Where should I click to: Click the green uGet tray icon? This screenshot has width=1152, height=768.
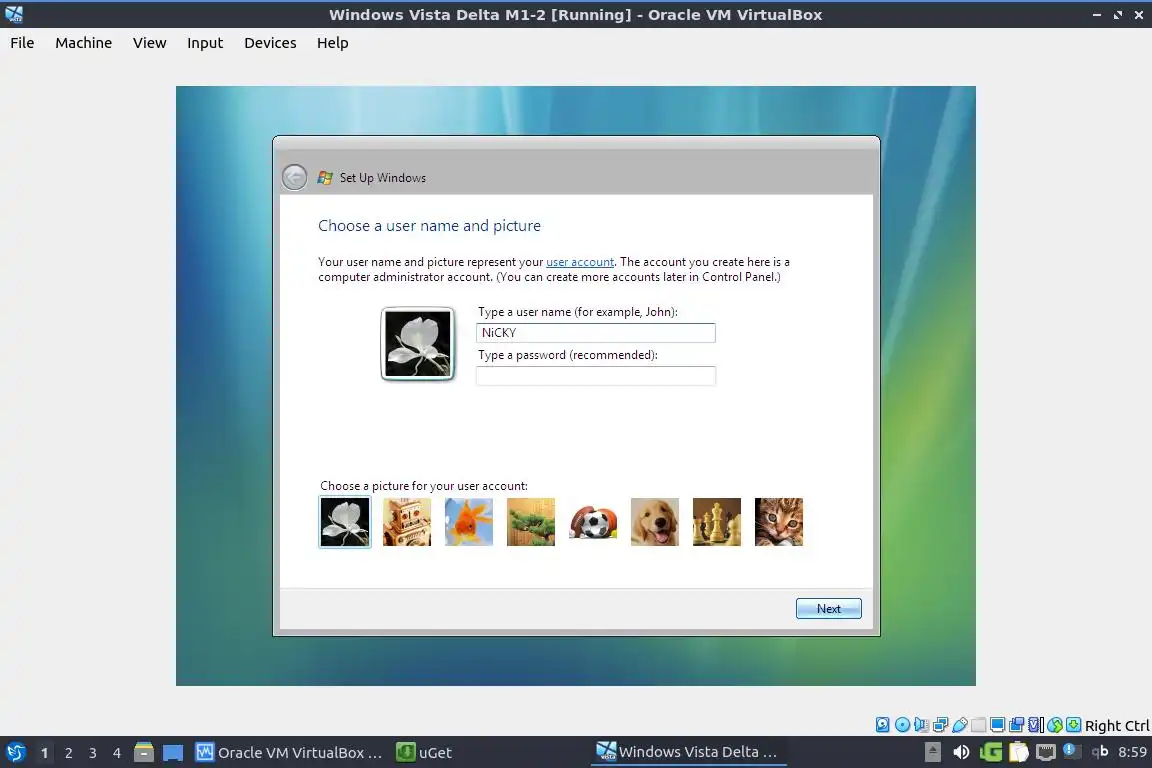pyautogui.click(x=991, y=752)
